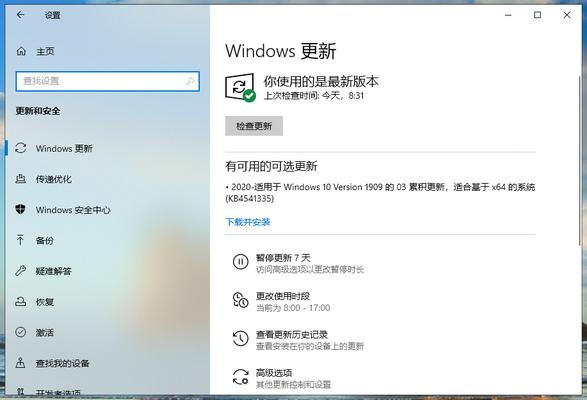Click the right-side vertical scrollbar

click(x=580, y=161)
